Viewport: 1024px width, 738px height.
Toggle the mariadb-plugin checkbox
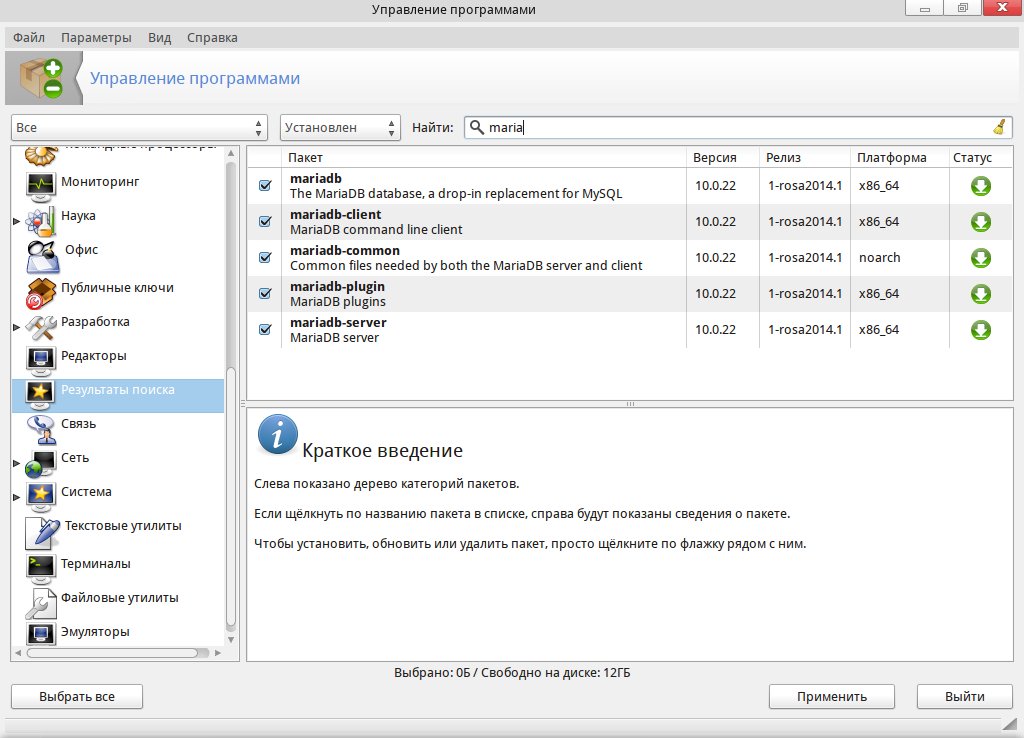pos(265,294)
